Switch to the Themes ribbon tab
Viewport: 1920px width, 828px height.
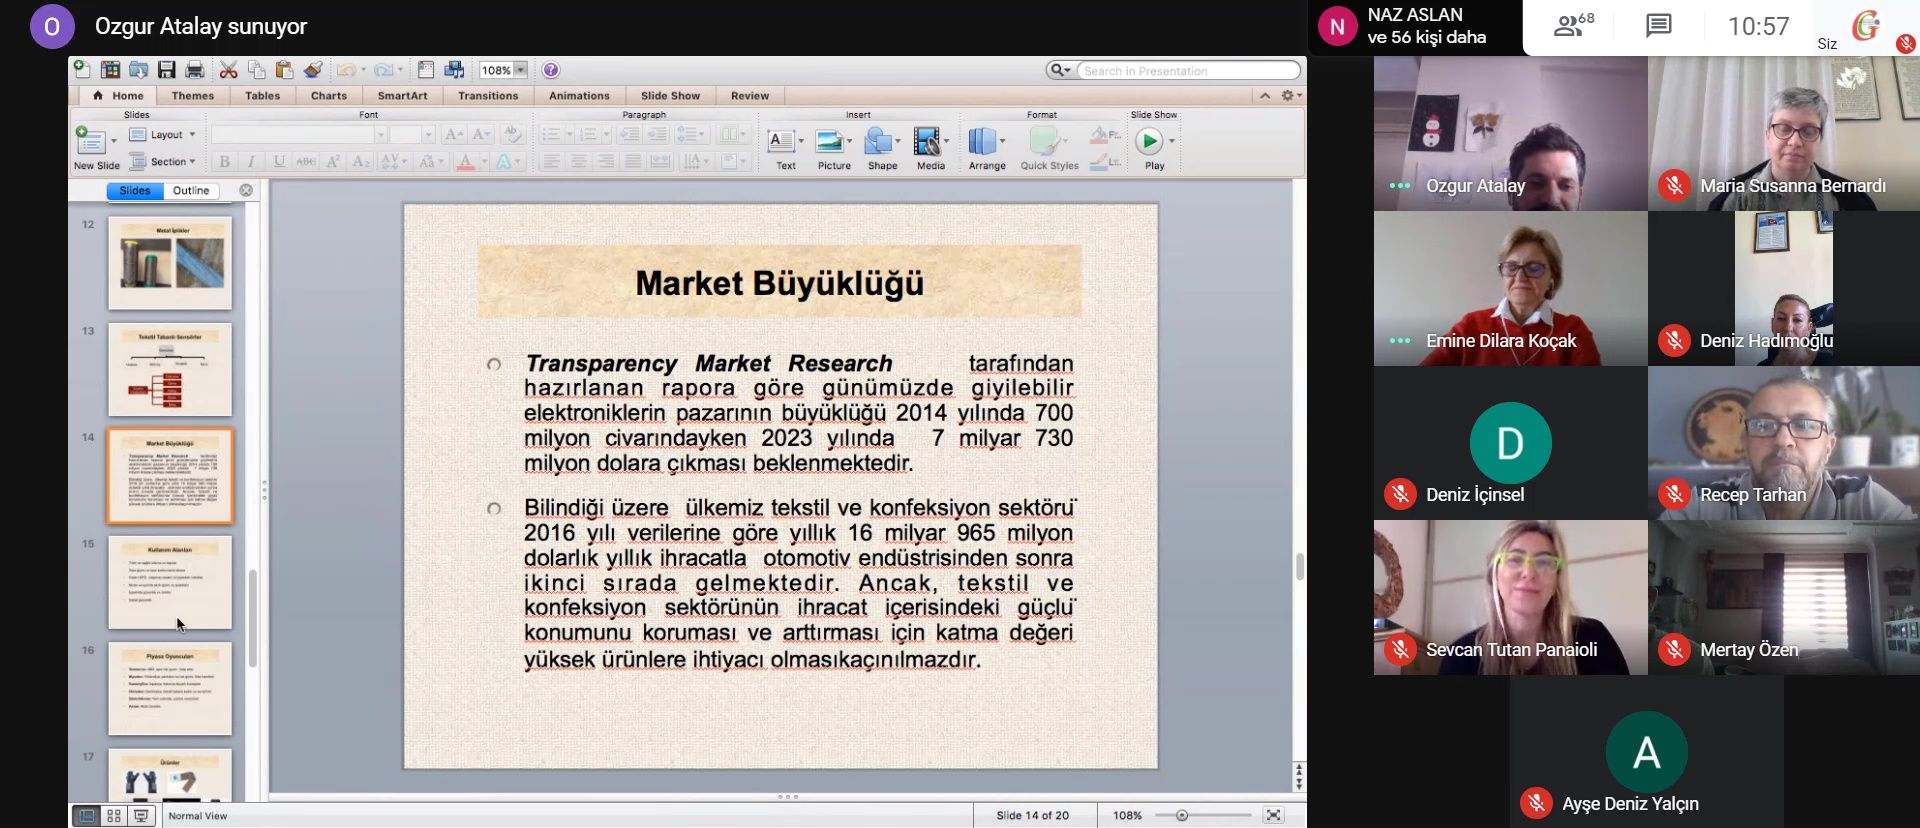pyautogui.click(x=193, y=96)
